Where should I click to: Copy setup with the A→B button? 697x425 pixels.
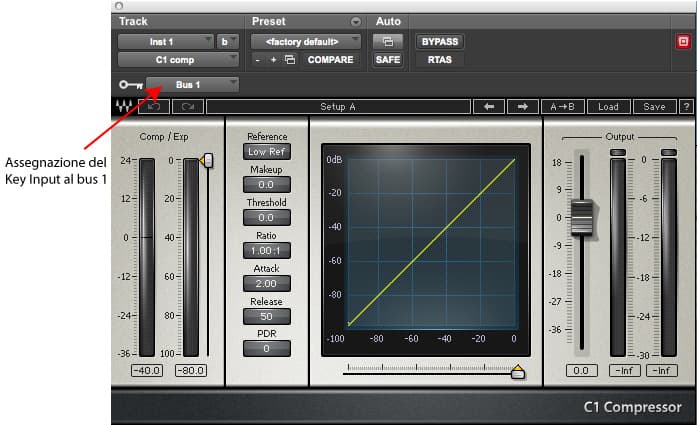(x=562, y=107)
